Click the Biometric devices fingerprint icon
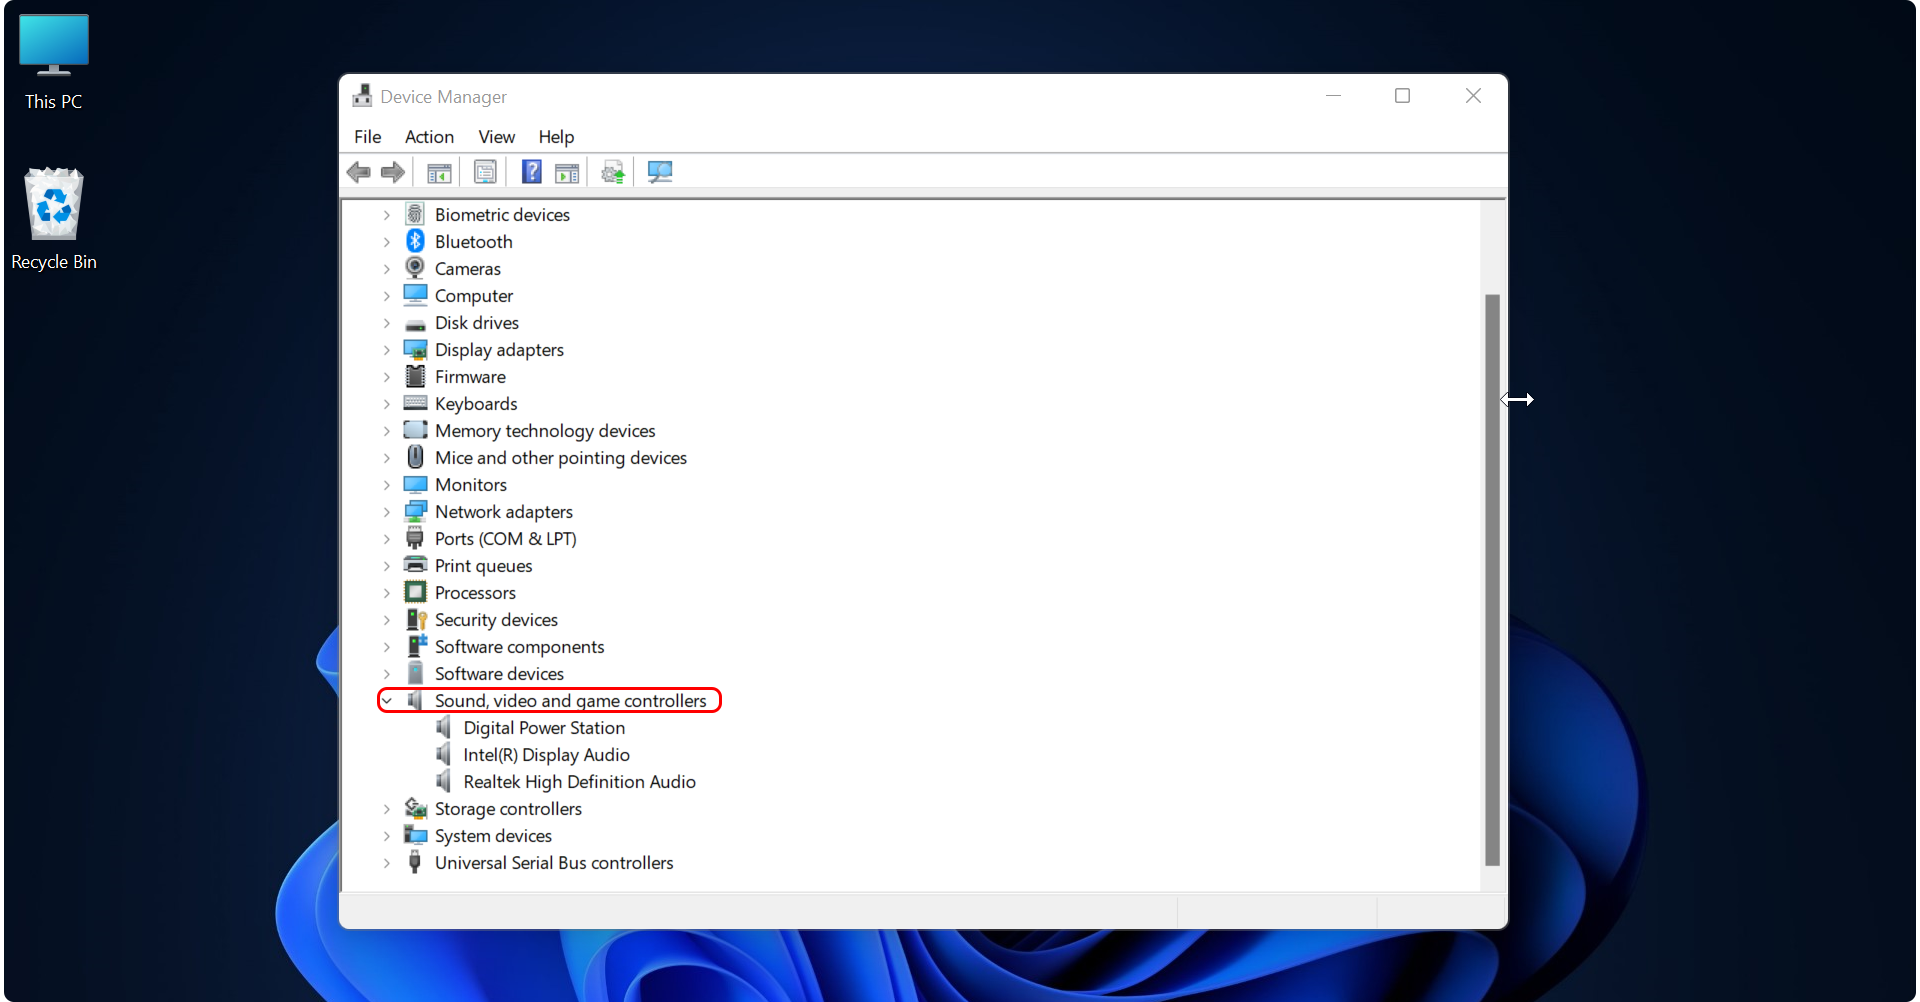Viewport: 1920px width, 1002px height. click(x=415, y=214)
